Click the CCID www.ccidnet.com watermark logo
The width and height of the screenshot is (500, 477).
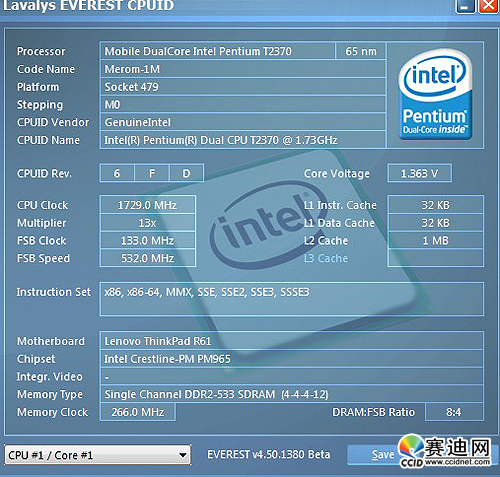point(445,451)
